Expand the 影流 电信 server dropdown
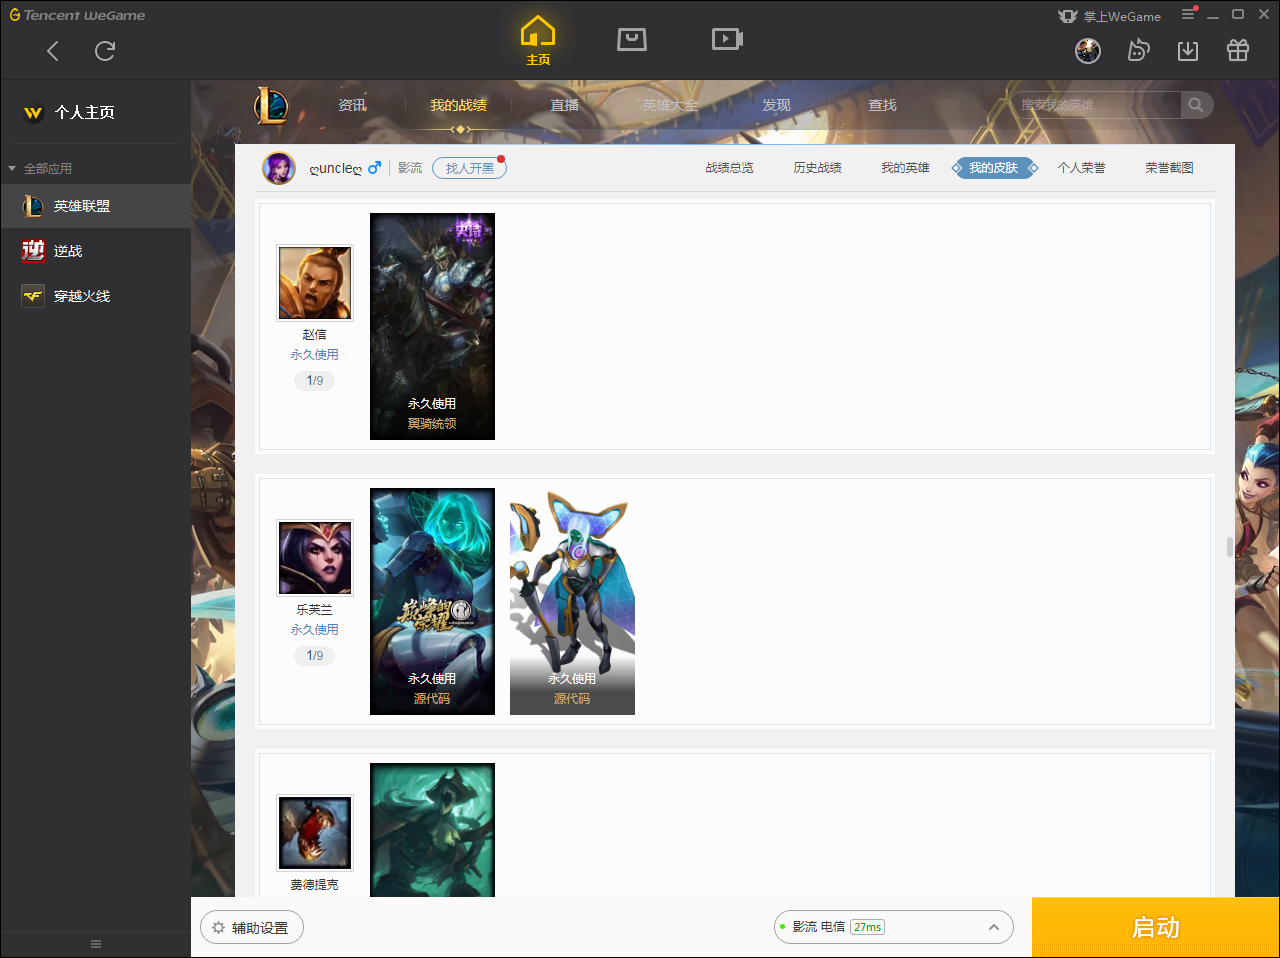The width and height of the screenshot is (1280, 958). pos(893,927)
